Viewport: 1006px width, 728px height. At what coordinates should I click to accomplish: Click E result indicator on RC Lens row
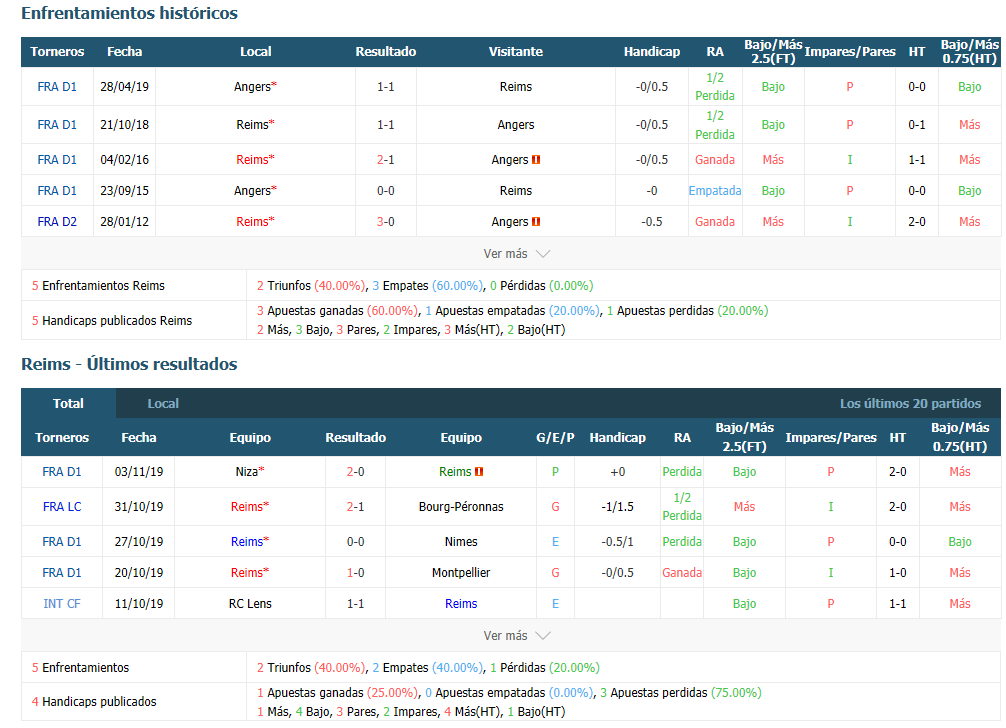(x=555, y=604)
